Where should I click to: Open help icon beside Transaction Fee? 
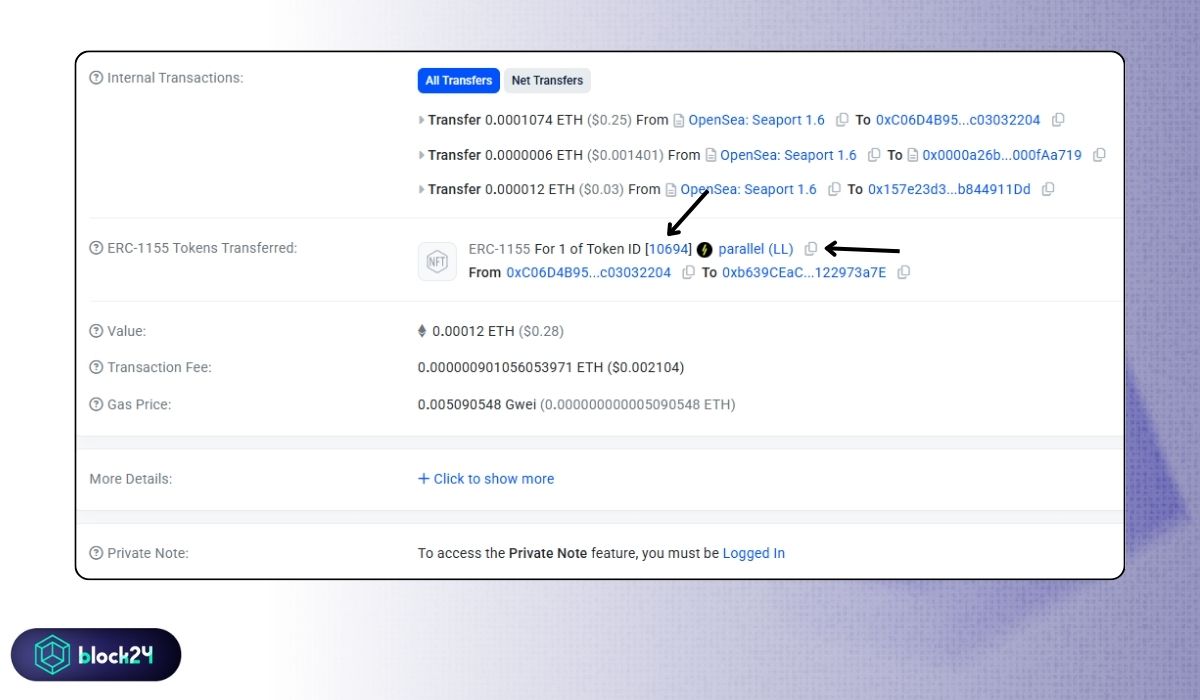point(97,368)
